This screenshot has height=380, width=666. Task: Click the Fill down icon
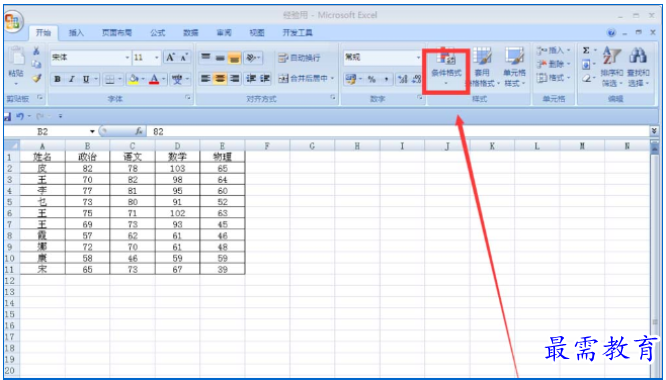pyautogui.click(x=586, y=65)
